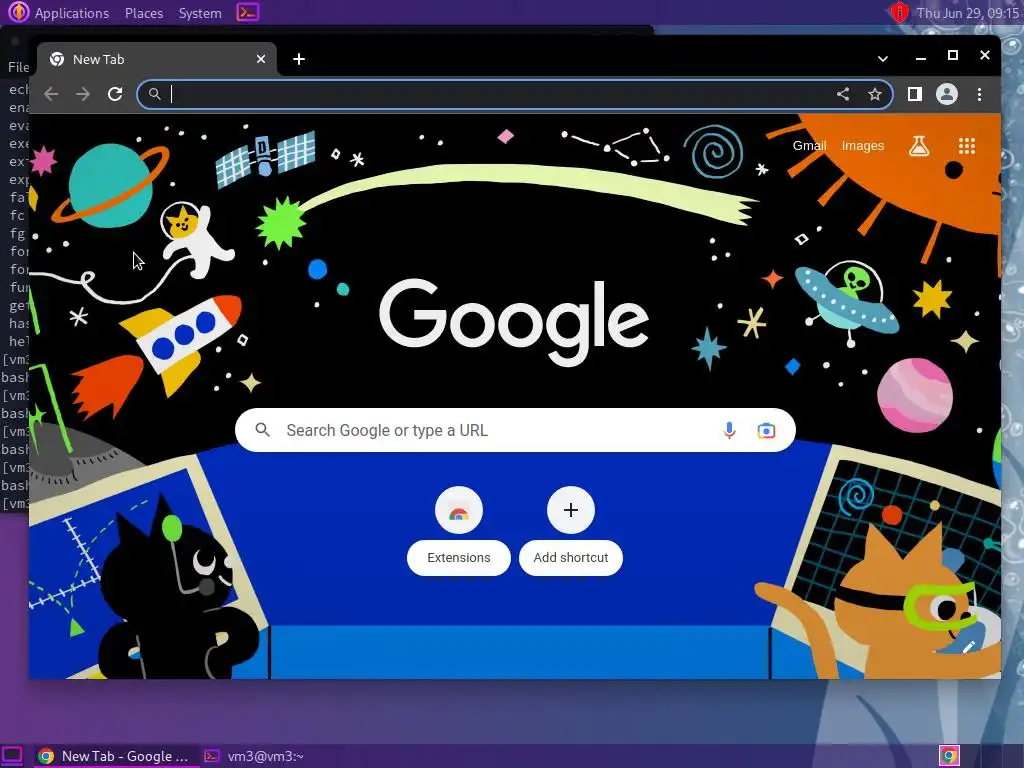This screenshot has height=768, width=1024.
Task: Share this page via address bar icon
Action: click(x=843, y=94)
